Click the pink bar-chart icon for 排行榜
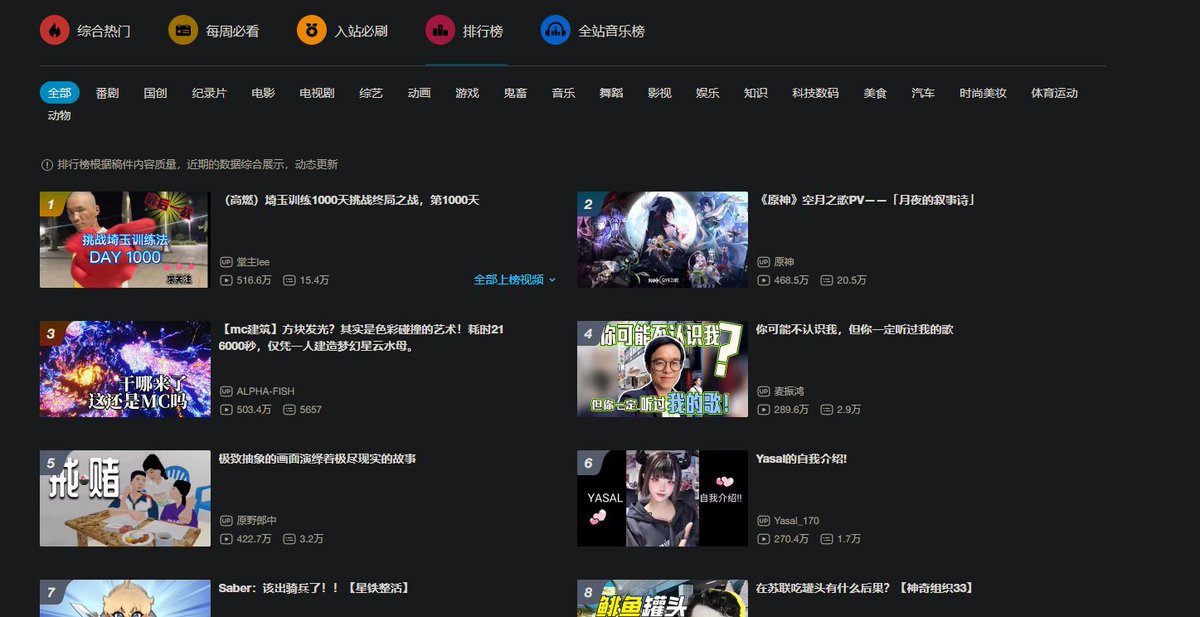This screenshot has height=617, width=1200. point(440,30)
